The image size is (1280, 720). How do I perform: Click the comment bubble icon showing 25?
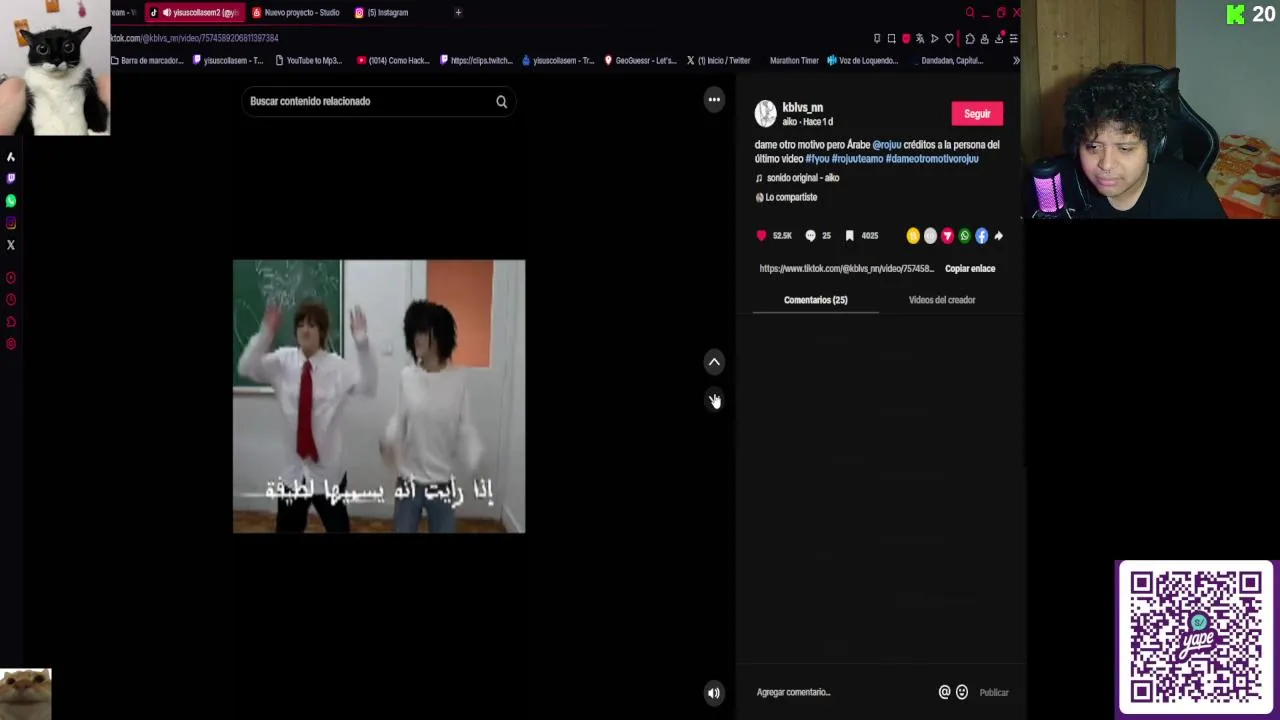click(810, 236)
